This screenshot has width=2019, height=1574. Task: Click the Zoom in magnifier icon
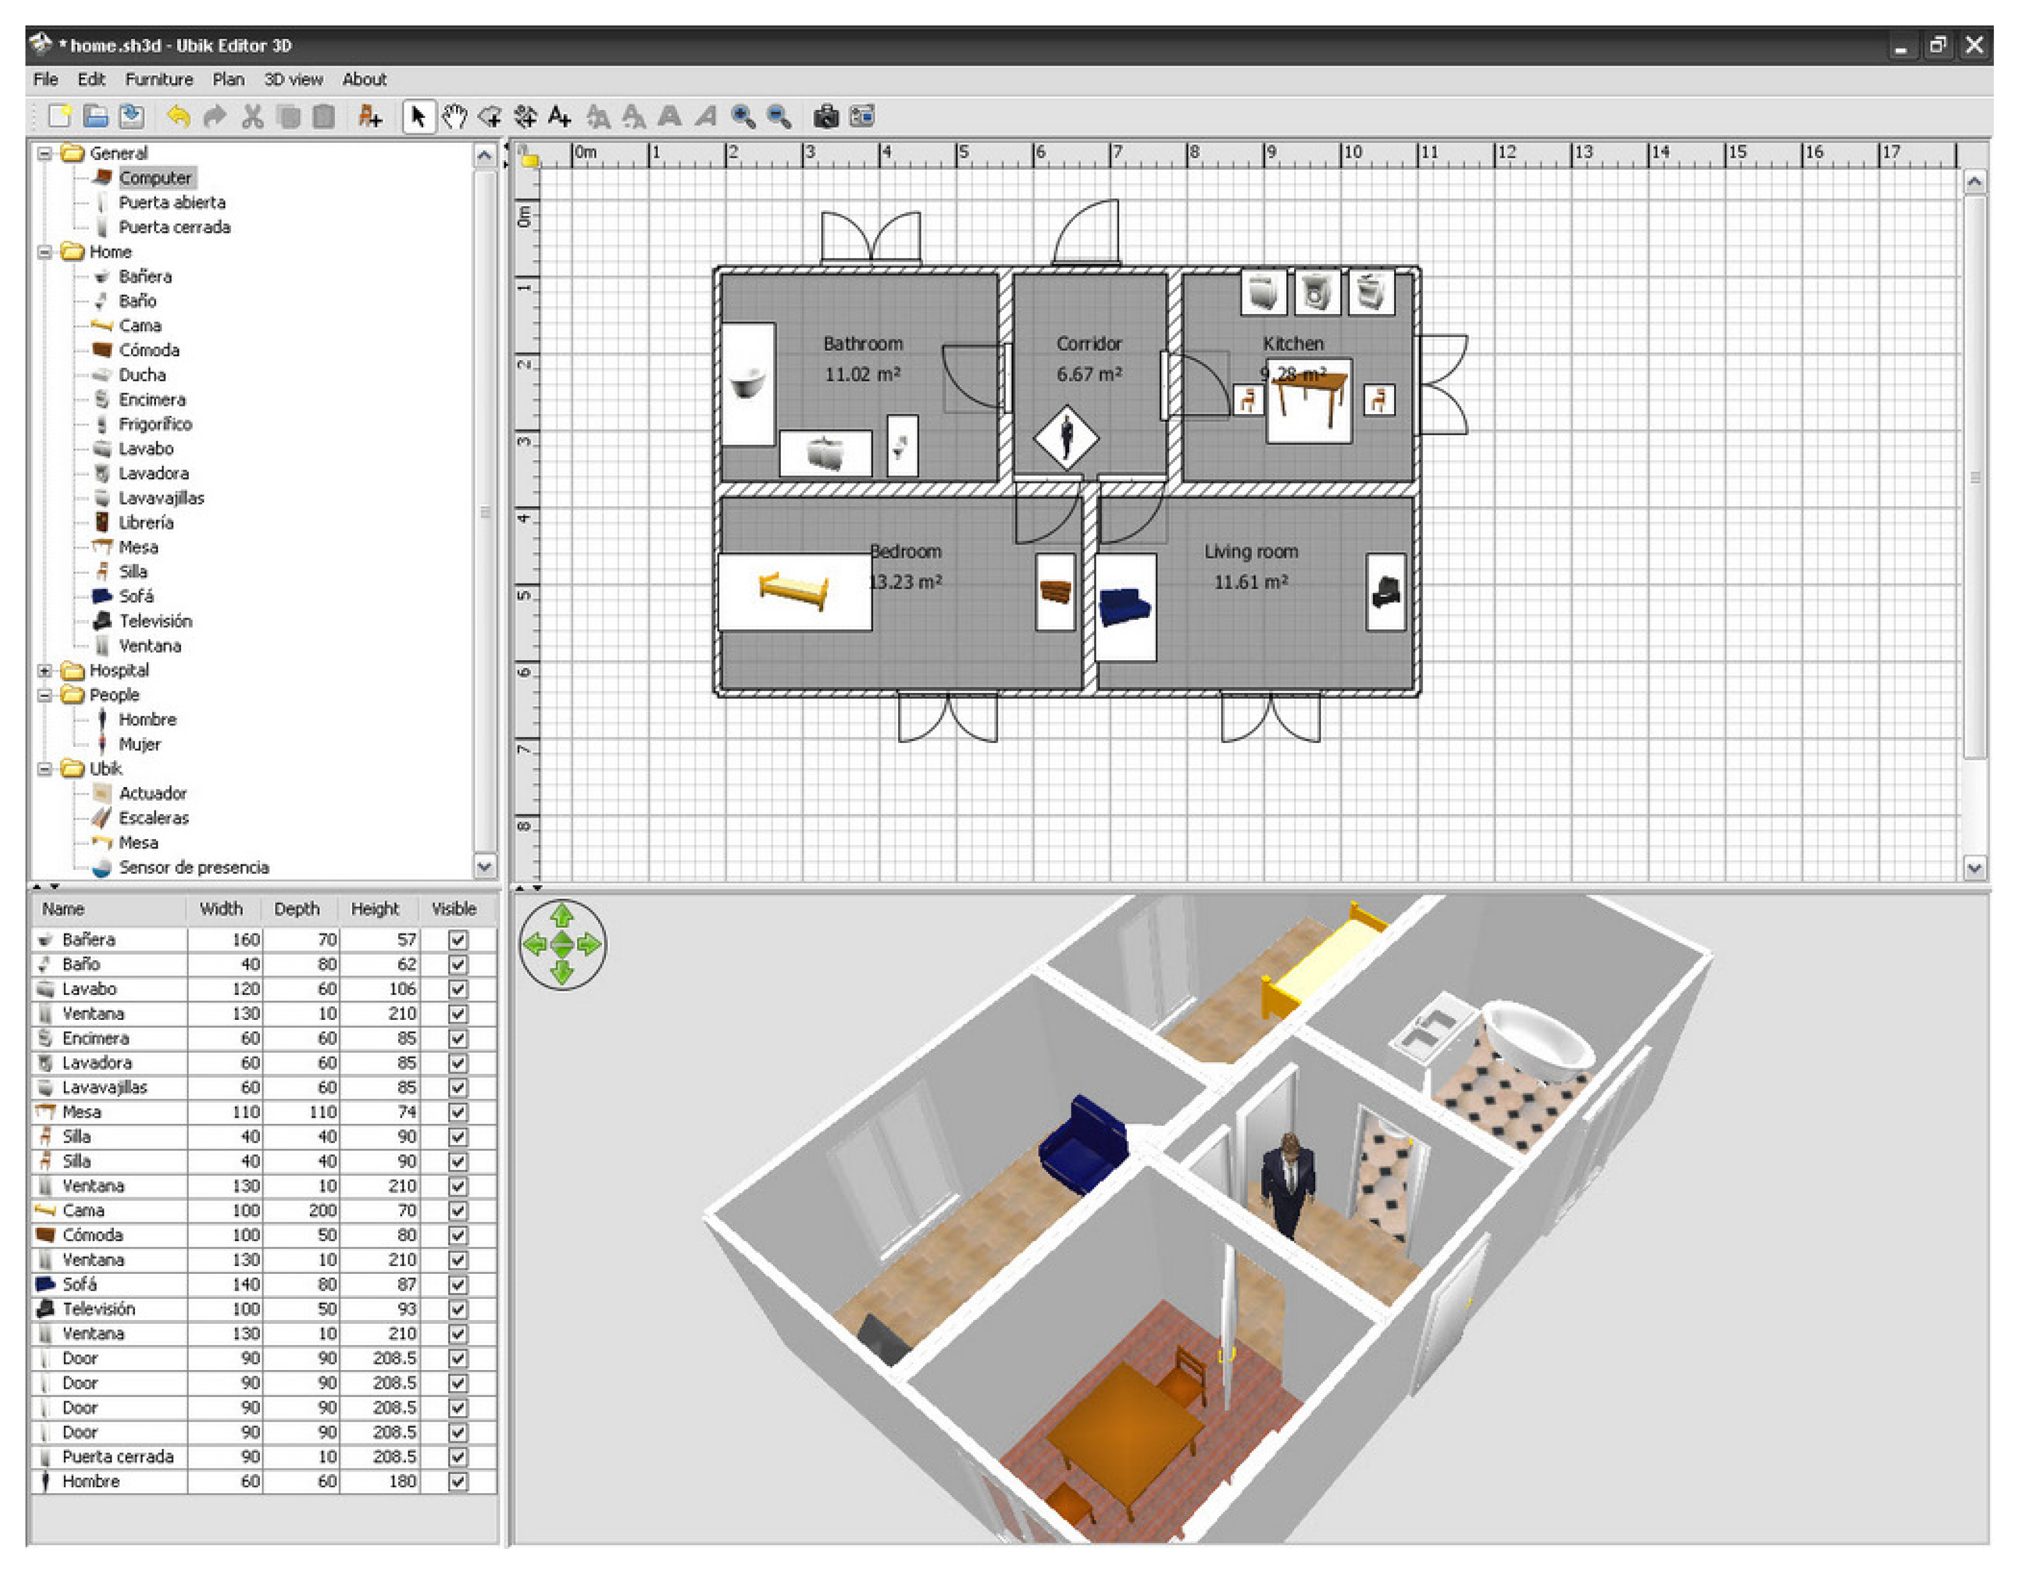tap(743, 116)
